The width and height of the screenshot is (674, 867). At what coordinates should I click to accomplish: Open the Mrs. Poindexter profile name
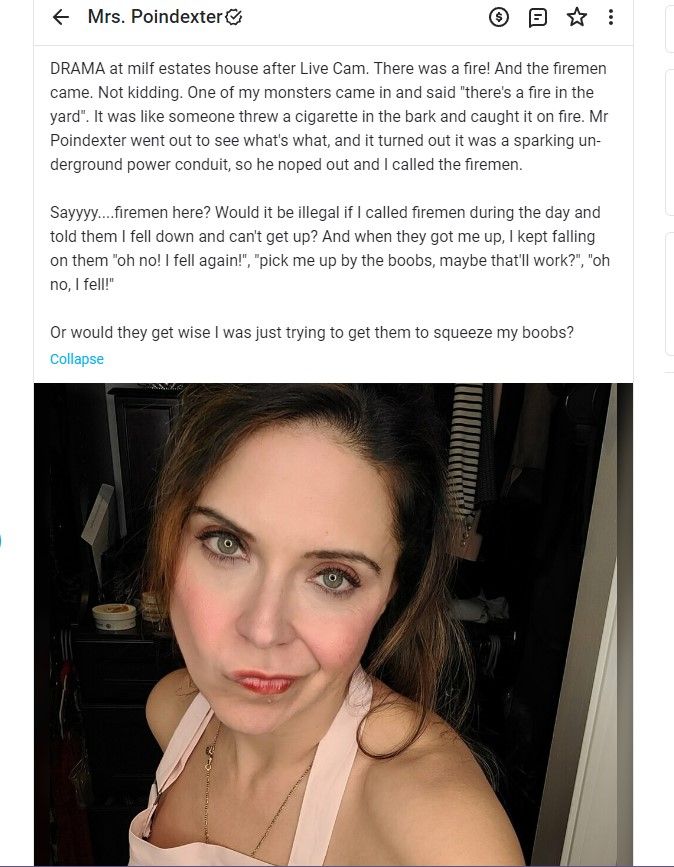pyautogui.click(x=155, y=17)
